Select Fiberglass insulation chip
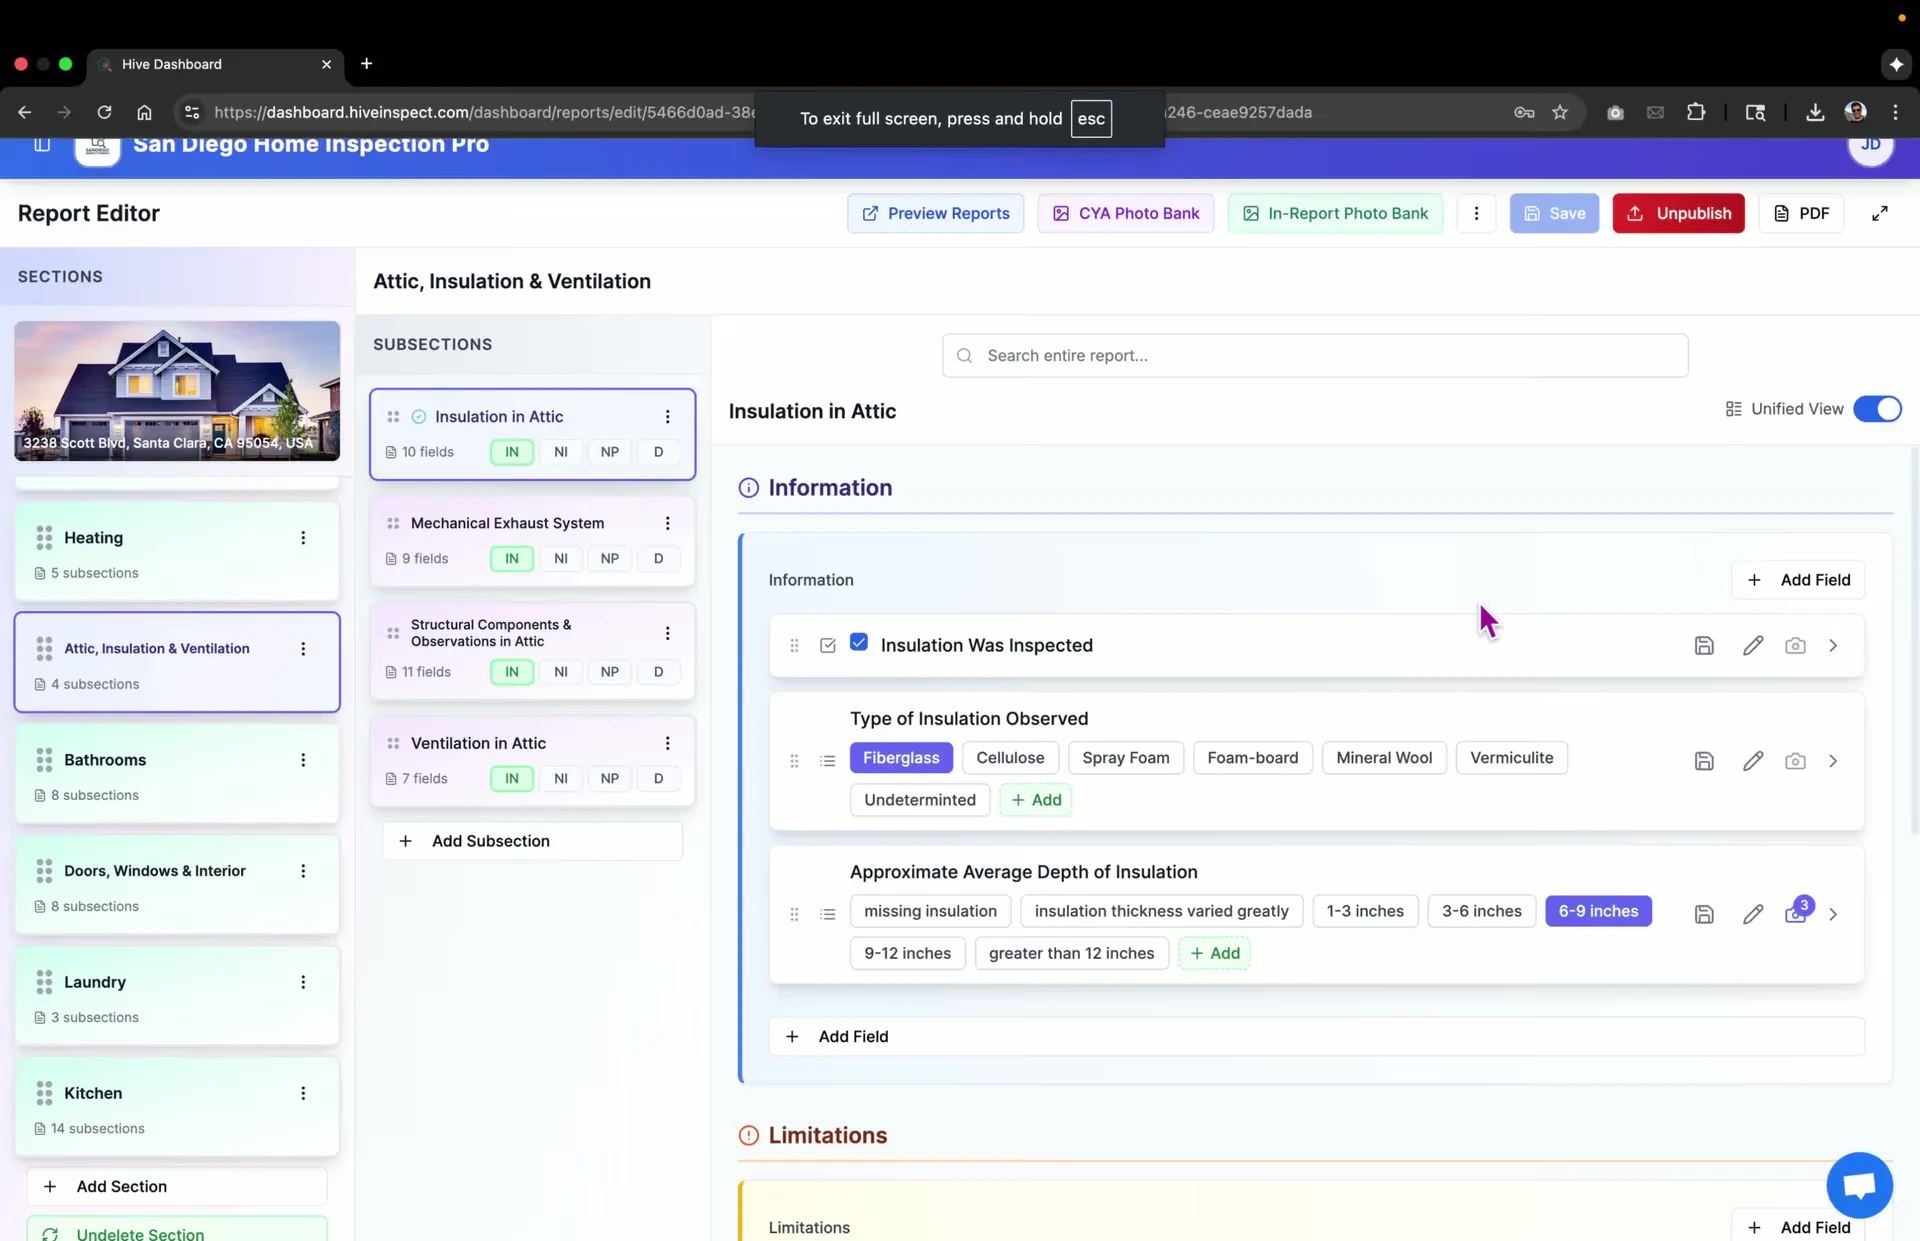 (x=901, y=758)
